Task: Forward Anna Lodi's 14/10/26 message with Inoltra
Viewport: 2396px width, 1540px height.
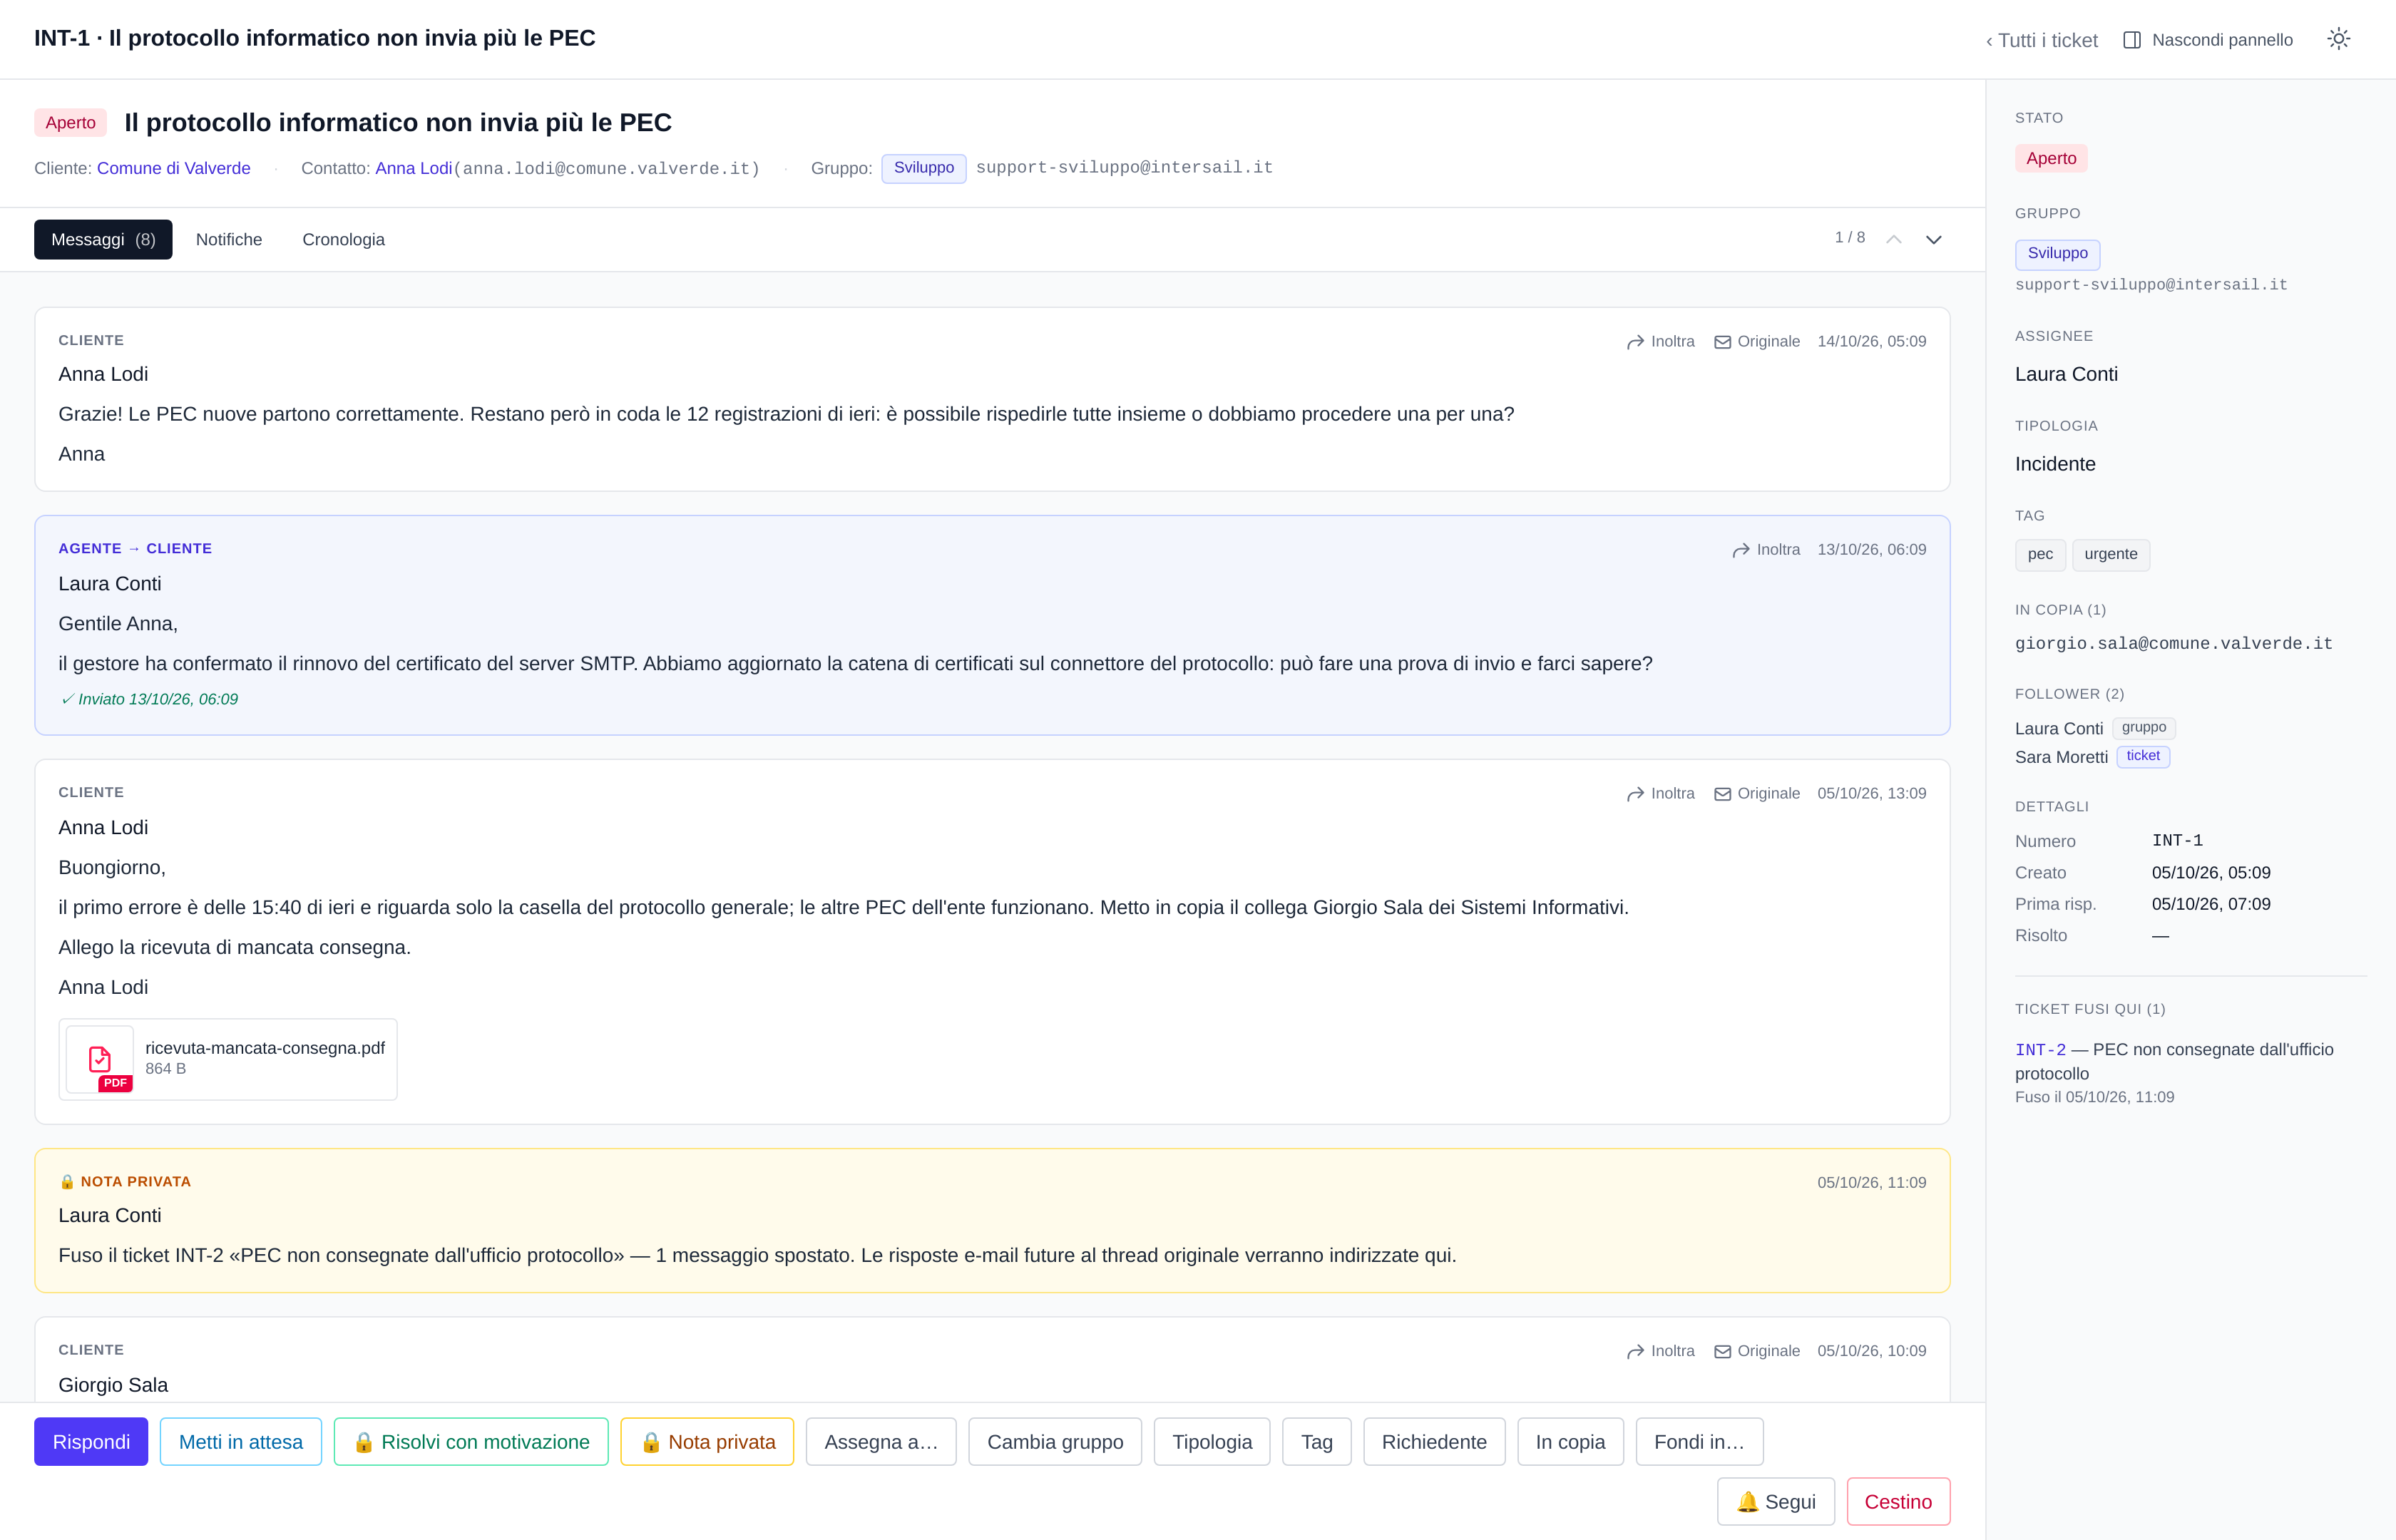Action: pos(1660,341)
